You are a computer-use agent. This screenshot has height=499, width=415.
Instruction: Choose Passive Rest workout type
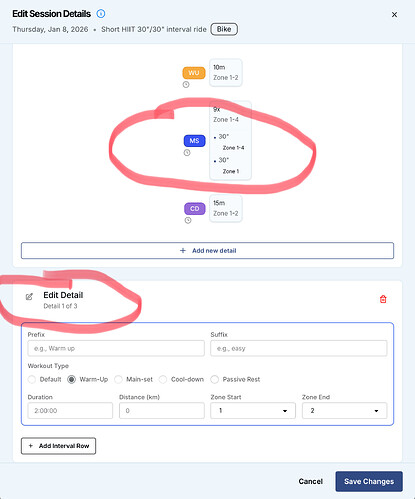tap(215, 379)
